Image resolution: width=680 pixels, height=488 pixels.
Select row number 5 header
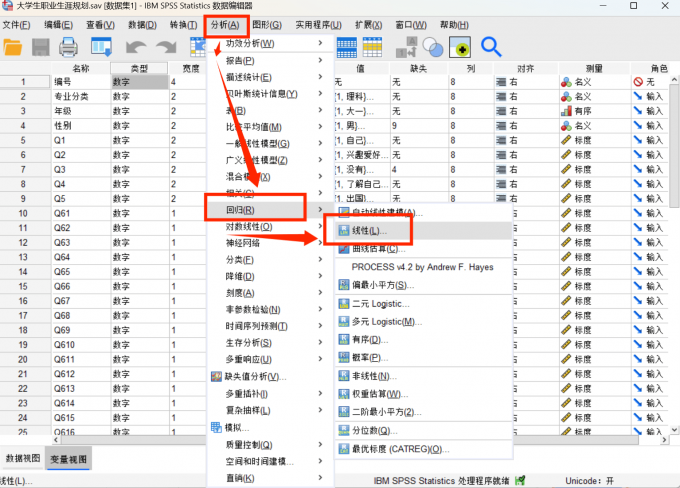point(25,140)
